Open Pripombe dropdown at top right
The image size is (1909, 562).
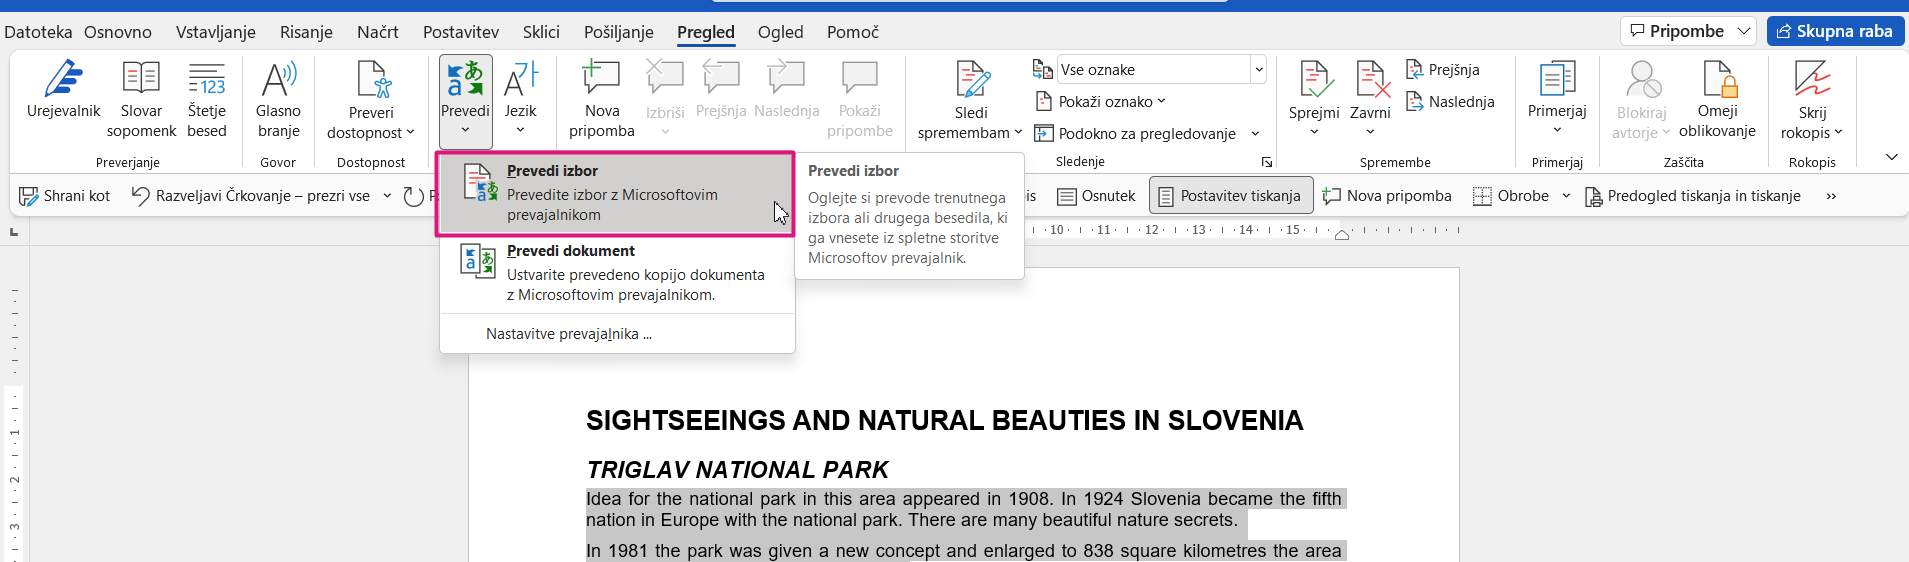[x=1688, y=31]
